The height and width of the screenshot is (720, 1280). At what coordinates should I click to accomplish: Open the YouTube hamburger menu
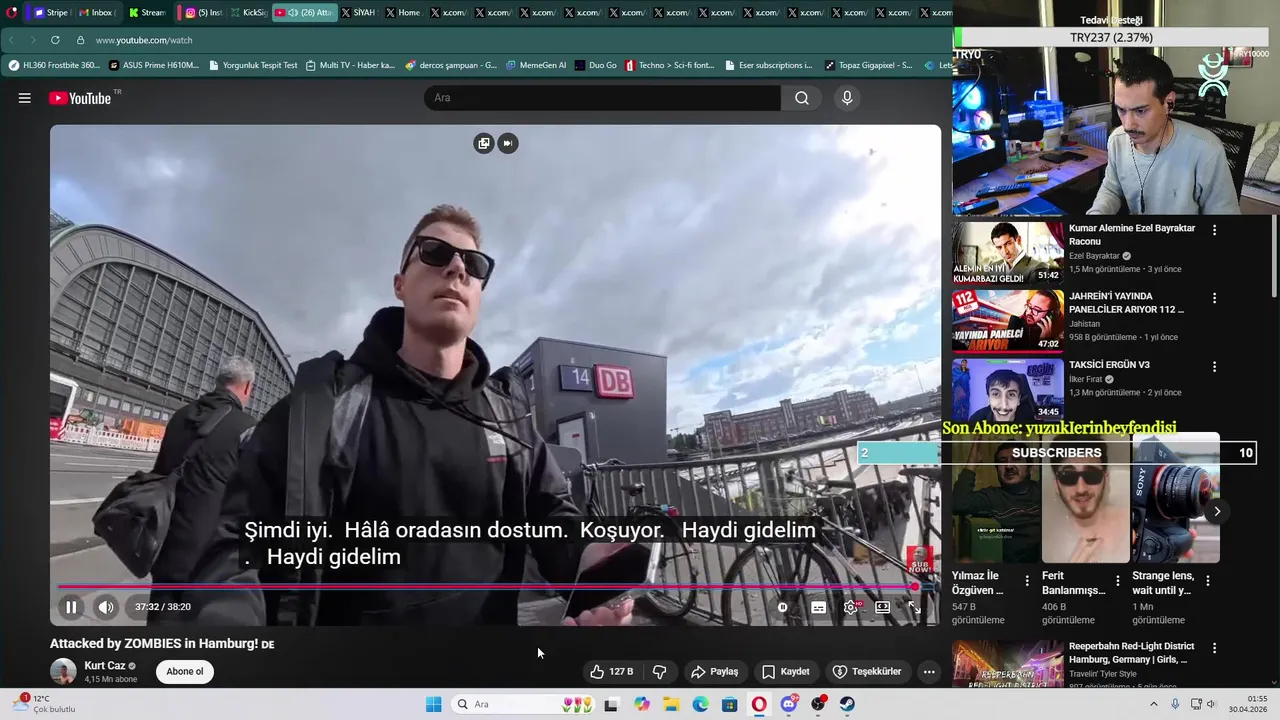(x=25, y=98)
